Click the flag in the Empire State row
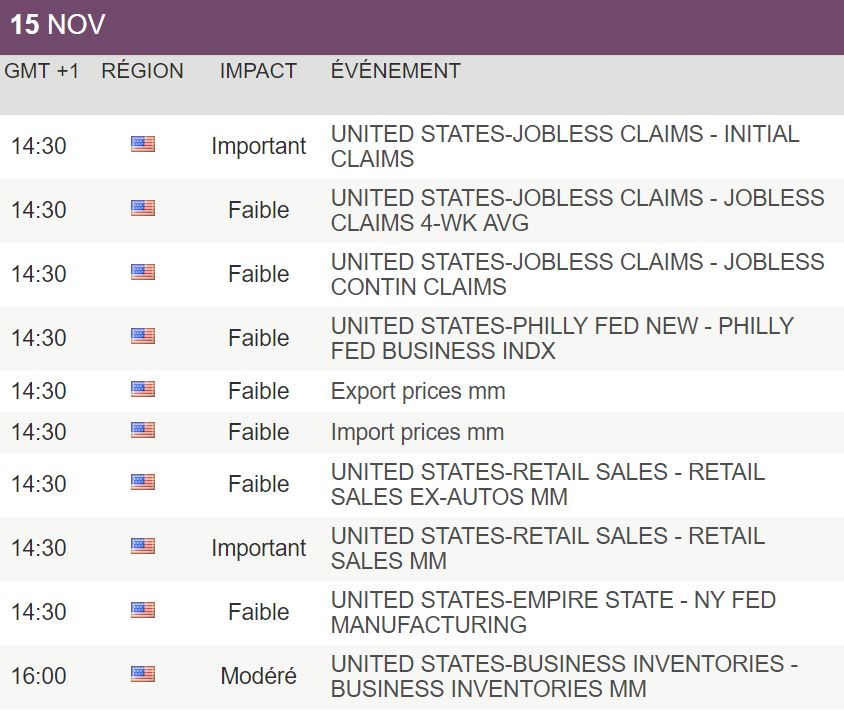 143,611
